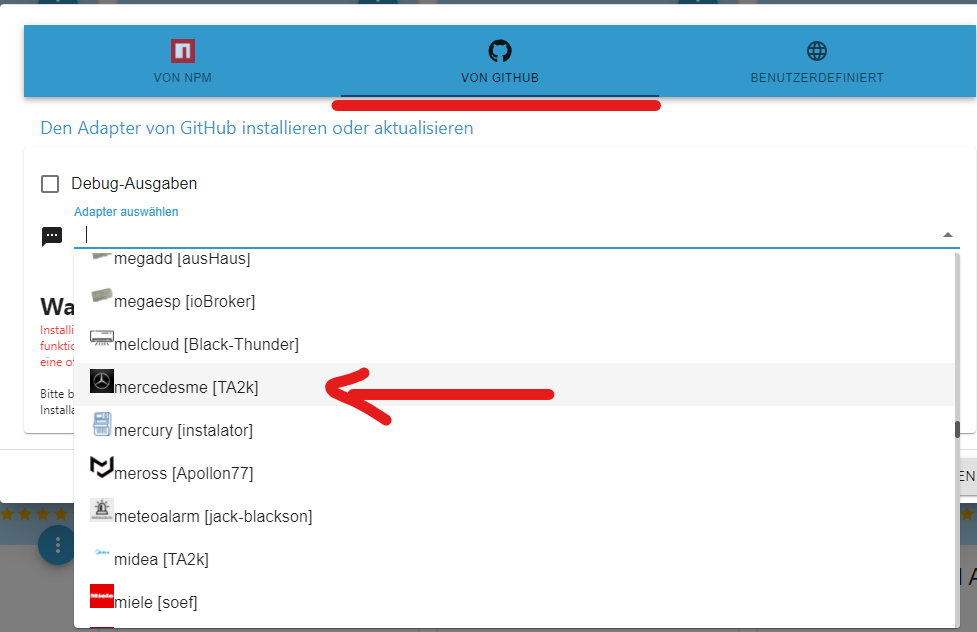Pick midea [TA2k] adapter

pos(515,559)
